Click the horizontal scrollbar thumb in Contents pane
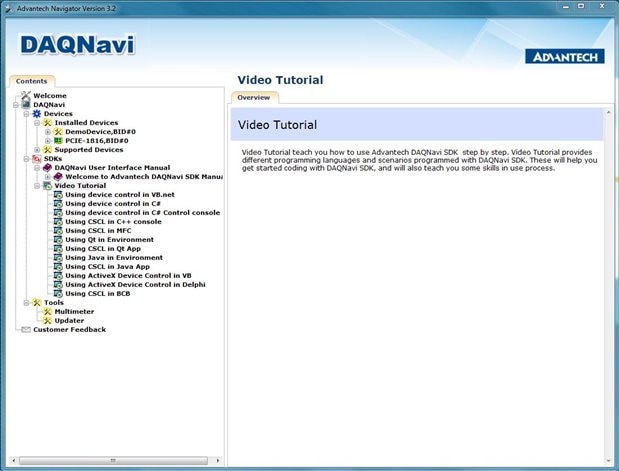619x471 pixels. (x=113, y=460)
